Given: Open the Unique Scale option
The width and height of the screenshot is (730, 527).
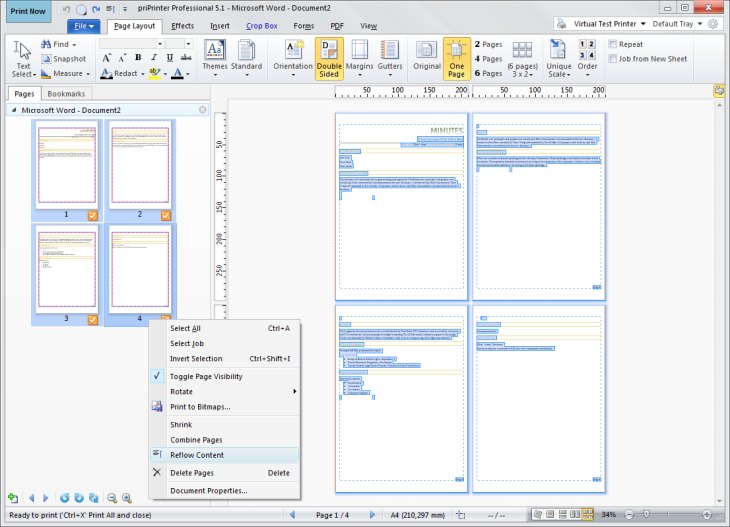Looking at the screenshot, I should click(x=559, y=59).
